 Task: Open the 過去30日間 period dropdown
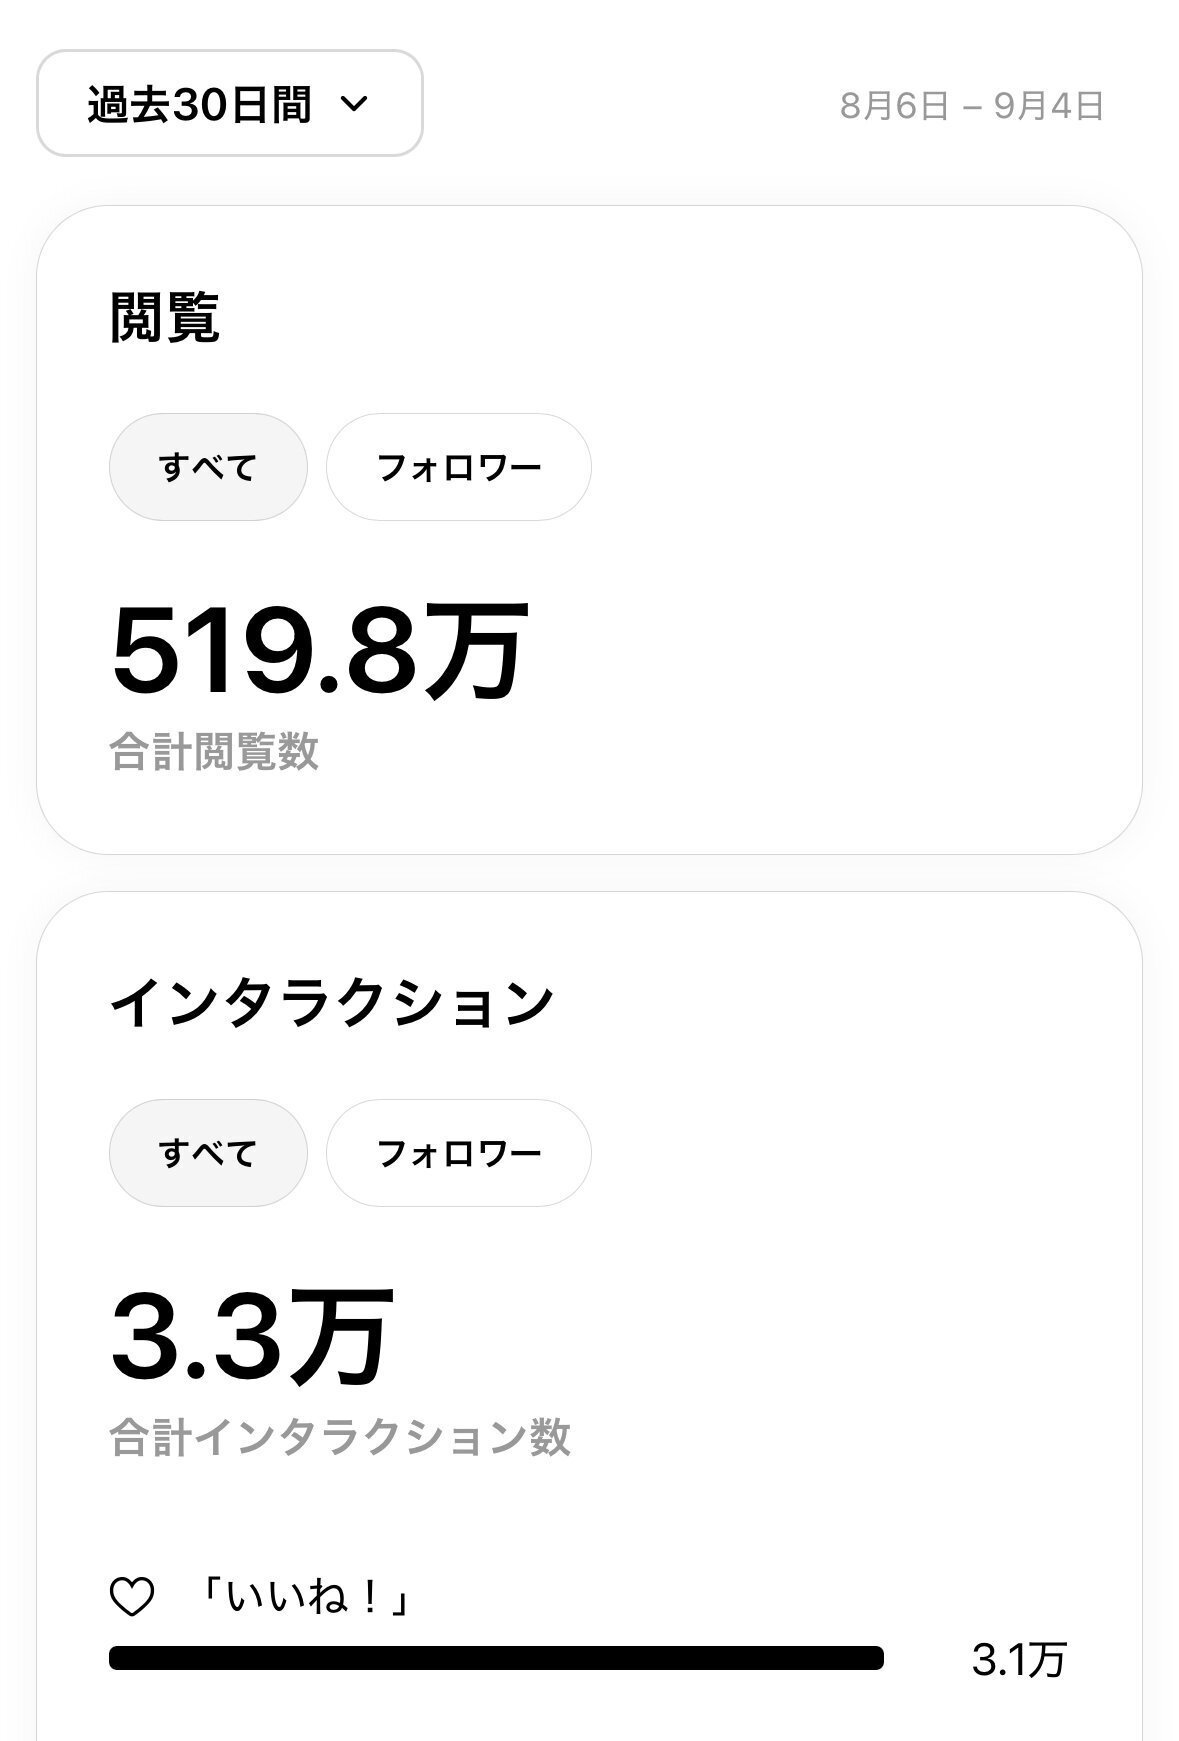point(200,104)
